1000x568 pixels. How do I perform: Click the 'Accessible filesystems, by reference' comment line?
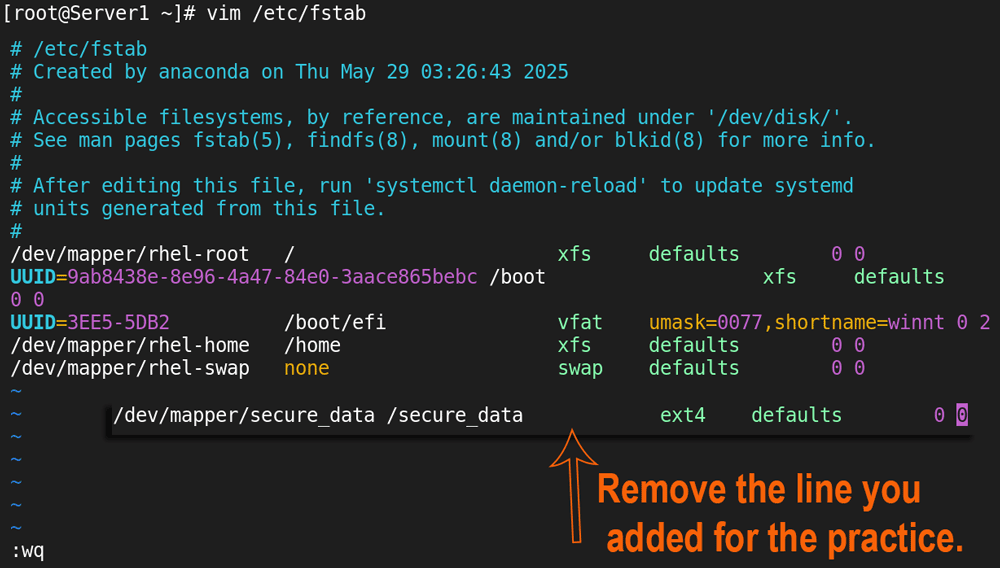click(431, 117)
